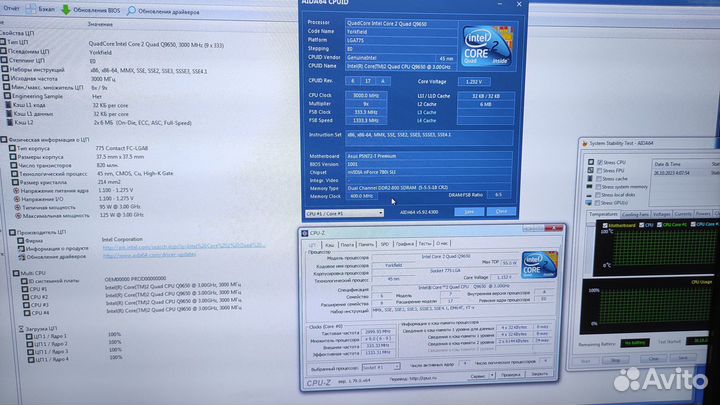
Task: Open the Отчёт toolbar item
Action: coord(11,8)
